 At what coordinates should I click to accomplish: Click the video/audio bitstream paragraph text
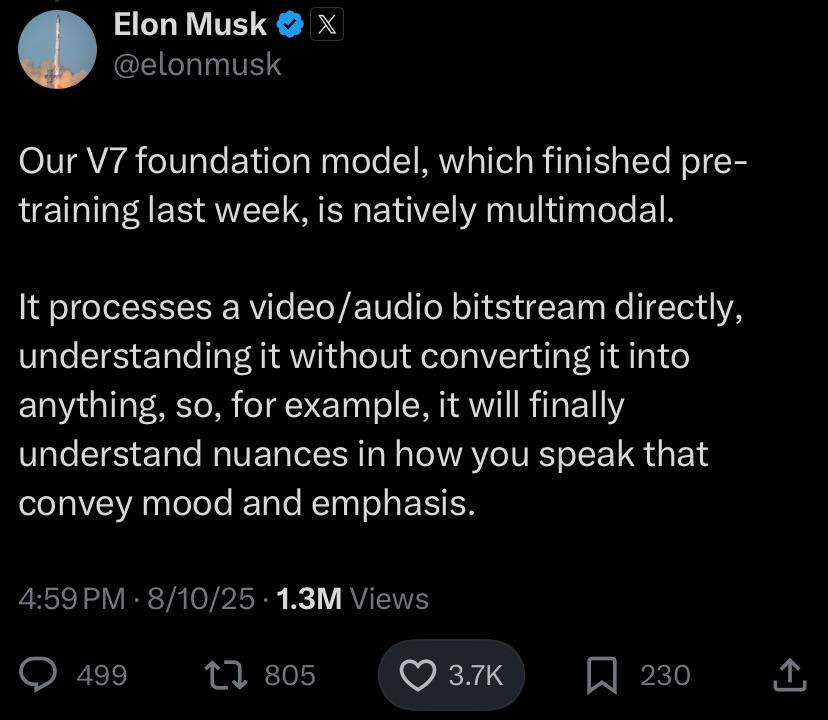380,405
